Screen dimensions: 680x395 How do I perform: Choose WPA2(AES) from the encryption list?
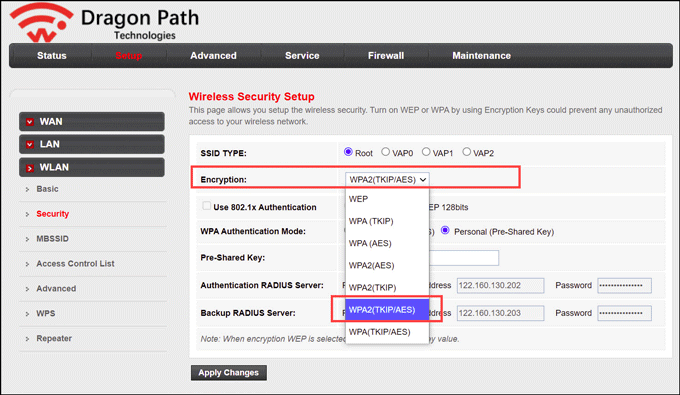pos(387,265)
